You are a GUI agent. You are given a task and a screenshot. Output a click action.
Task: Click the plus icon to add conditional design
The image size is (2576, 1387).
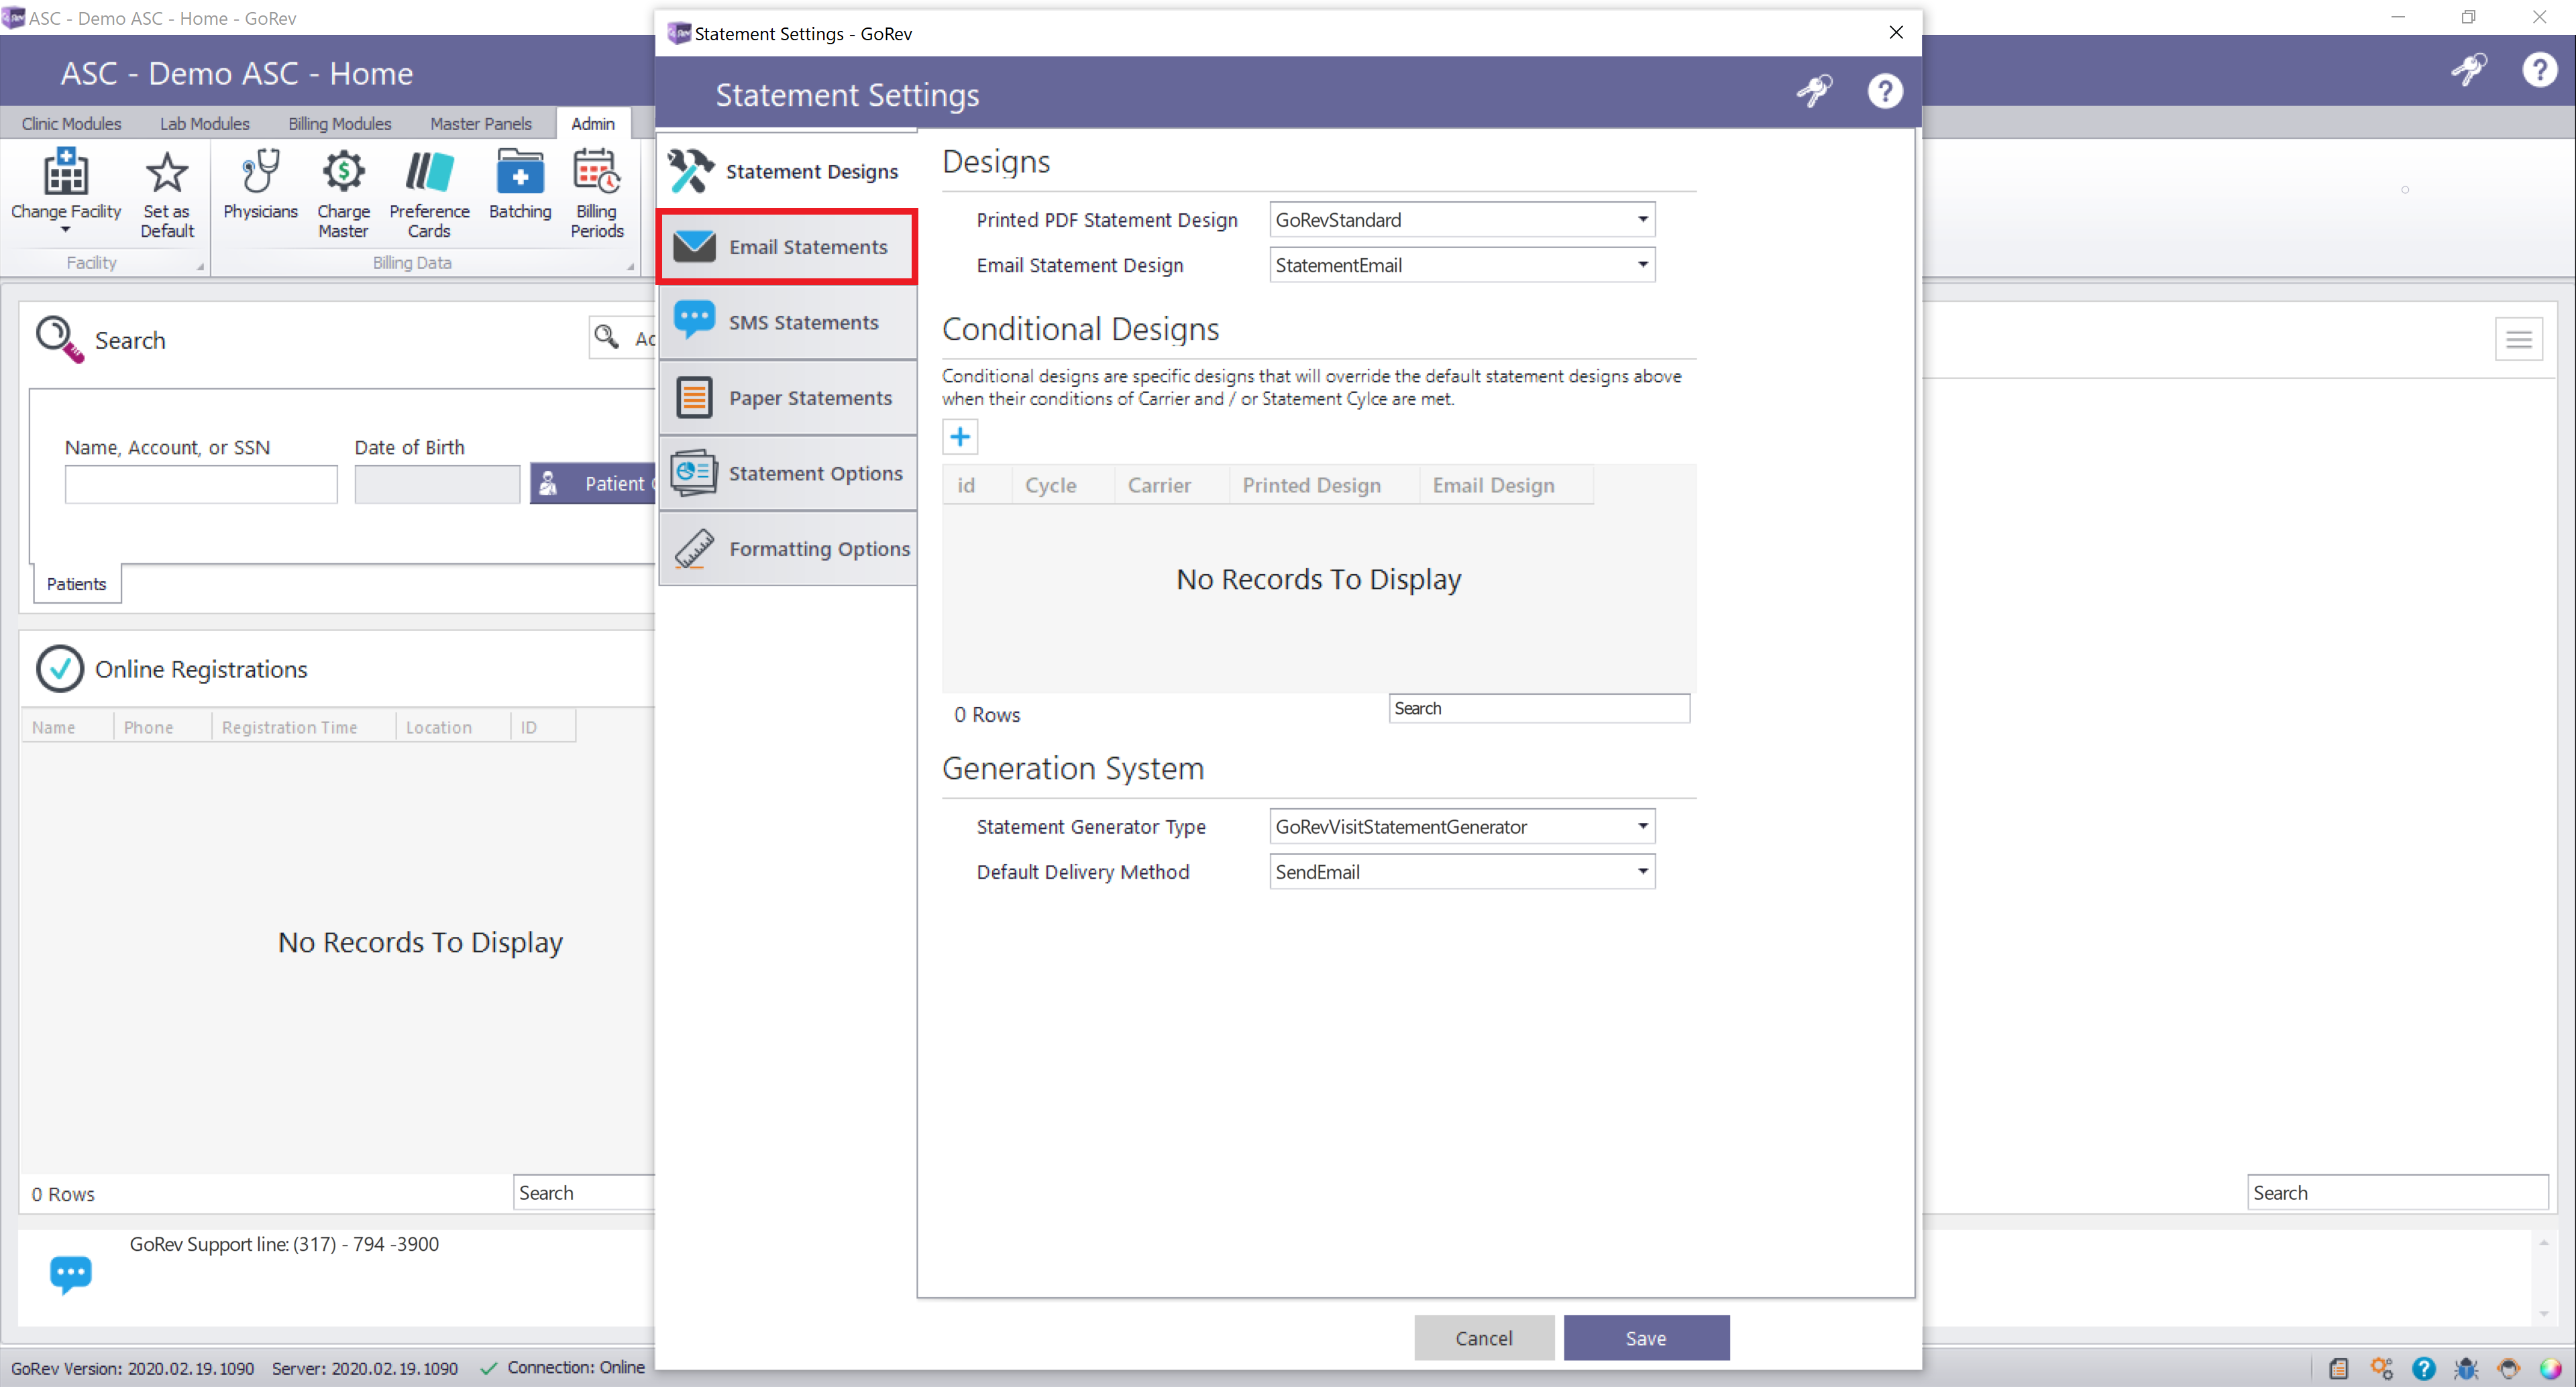click(x=960, y=437)
